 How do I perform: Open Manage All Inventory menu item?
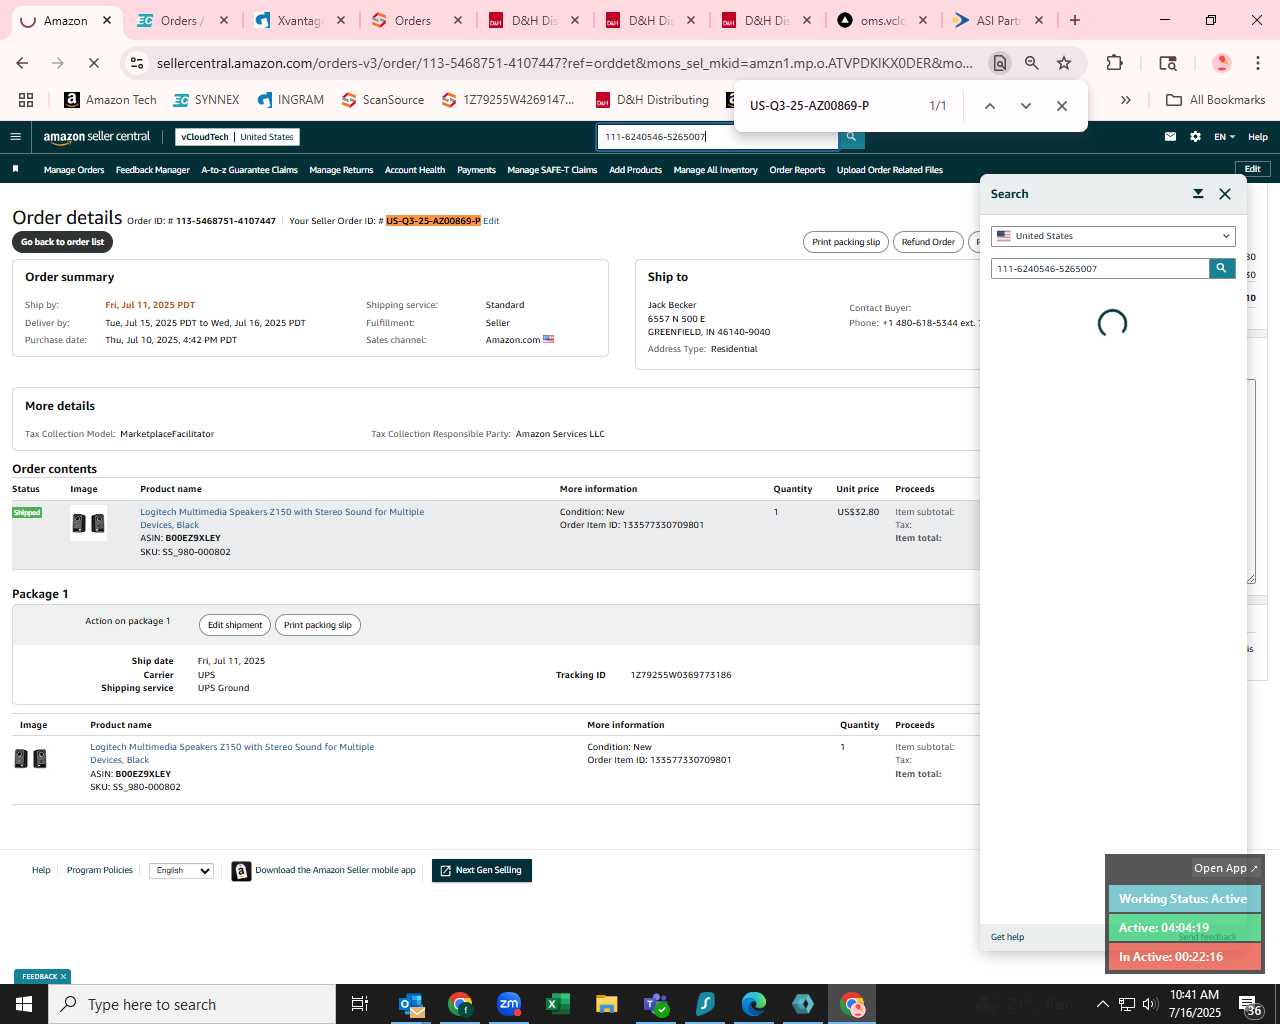pos(715,170)
